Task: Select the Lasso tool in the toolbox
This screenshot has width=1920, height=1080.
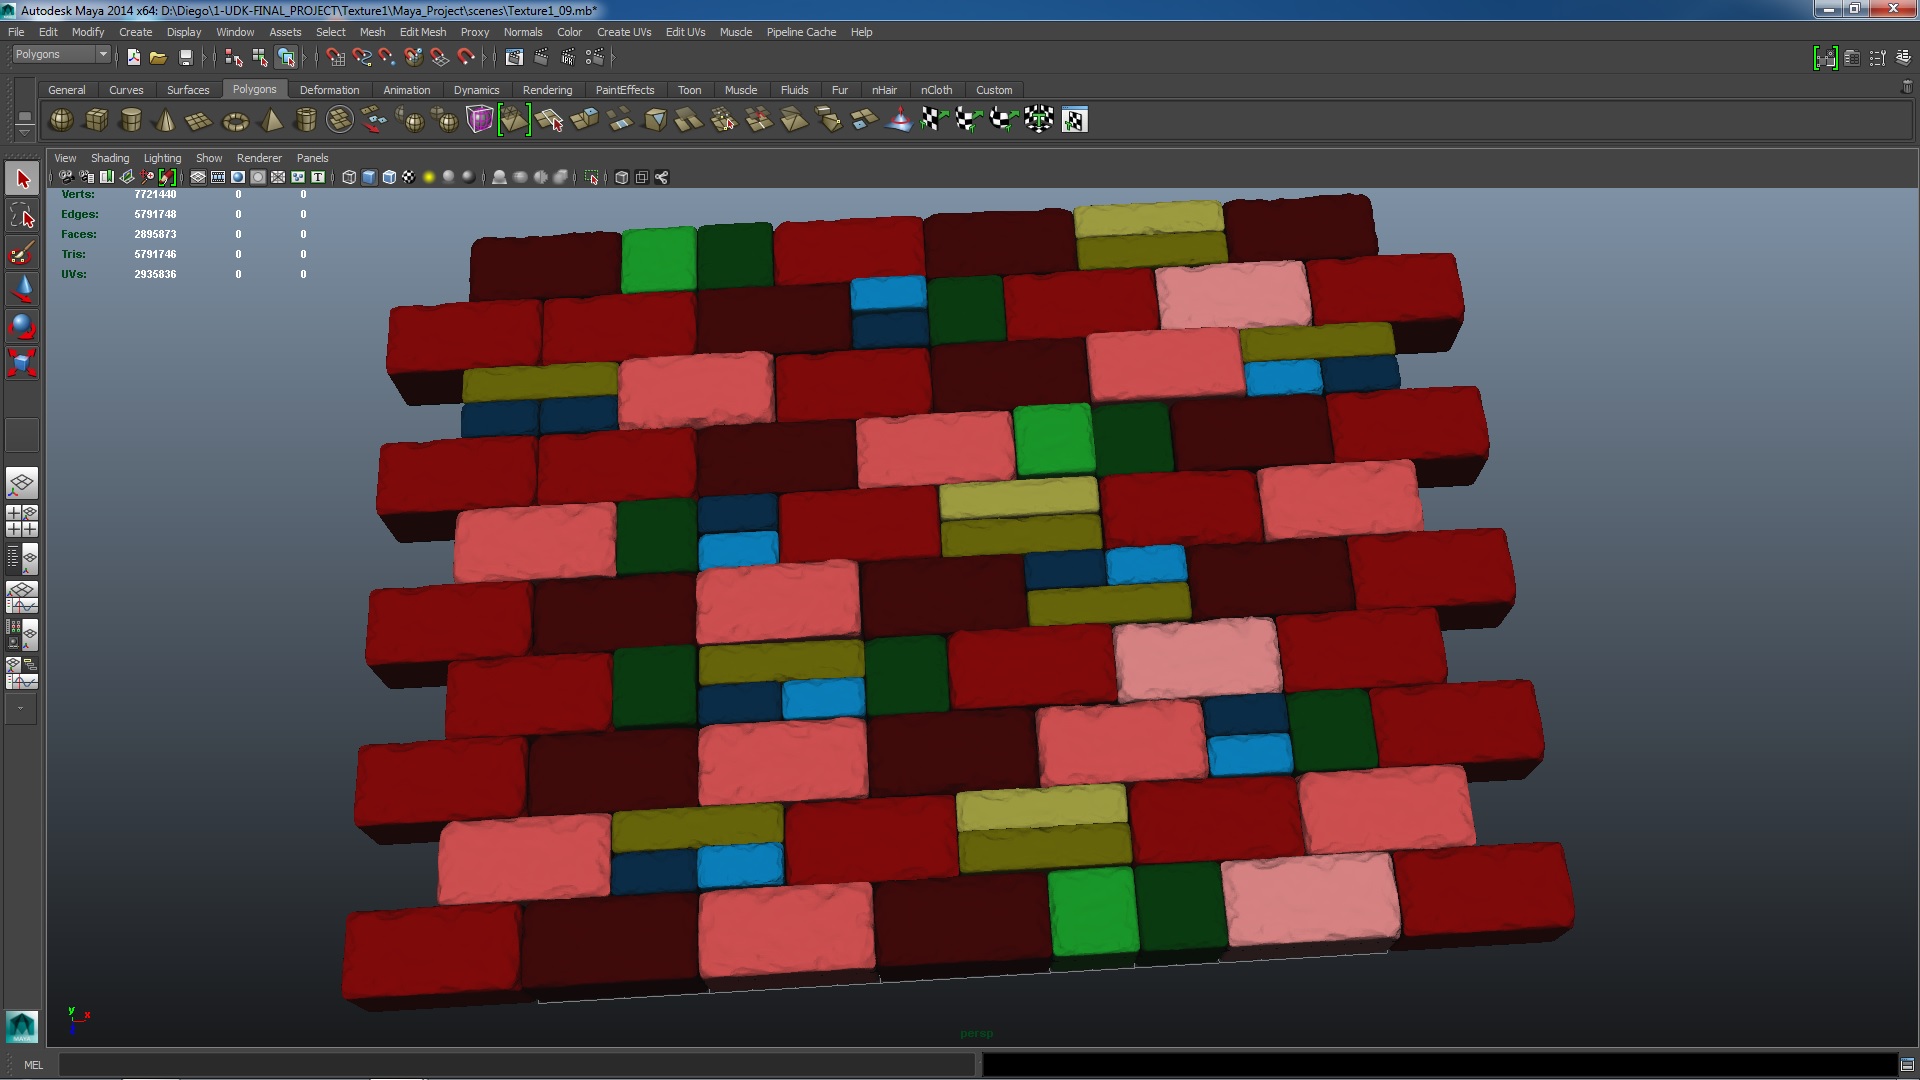Action: [x=22, y=216]
